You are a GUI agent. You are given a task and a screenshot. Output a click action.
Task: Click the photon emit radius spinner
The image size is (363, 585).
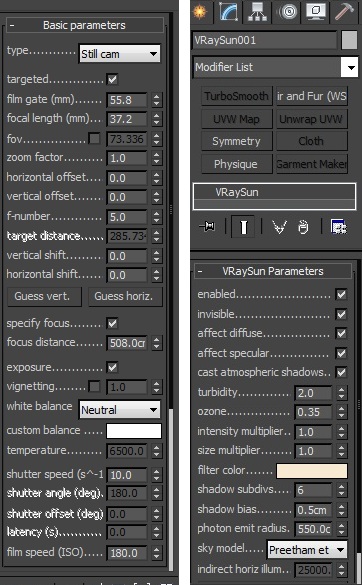(341, 529)
